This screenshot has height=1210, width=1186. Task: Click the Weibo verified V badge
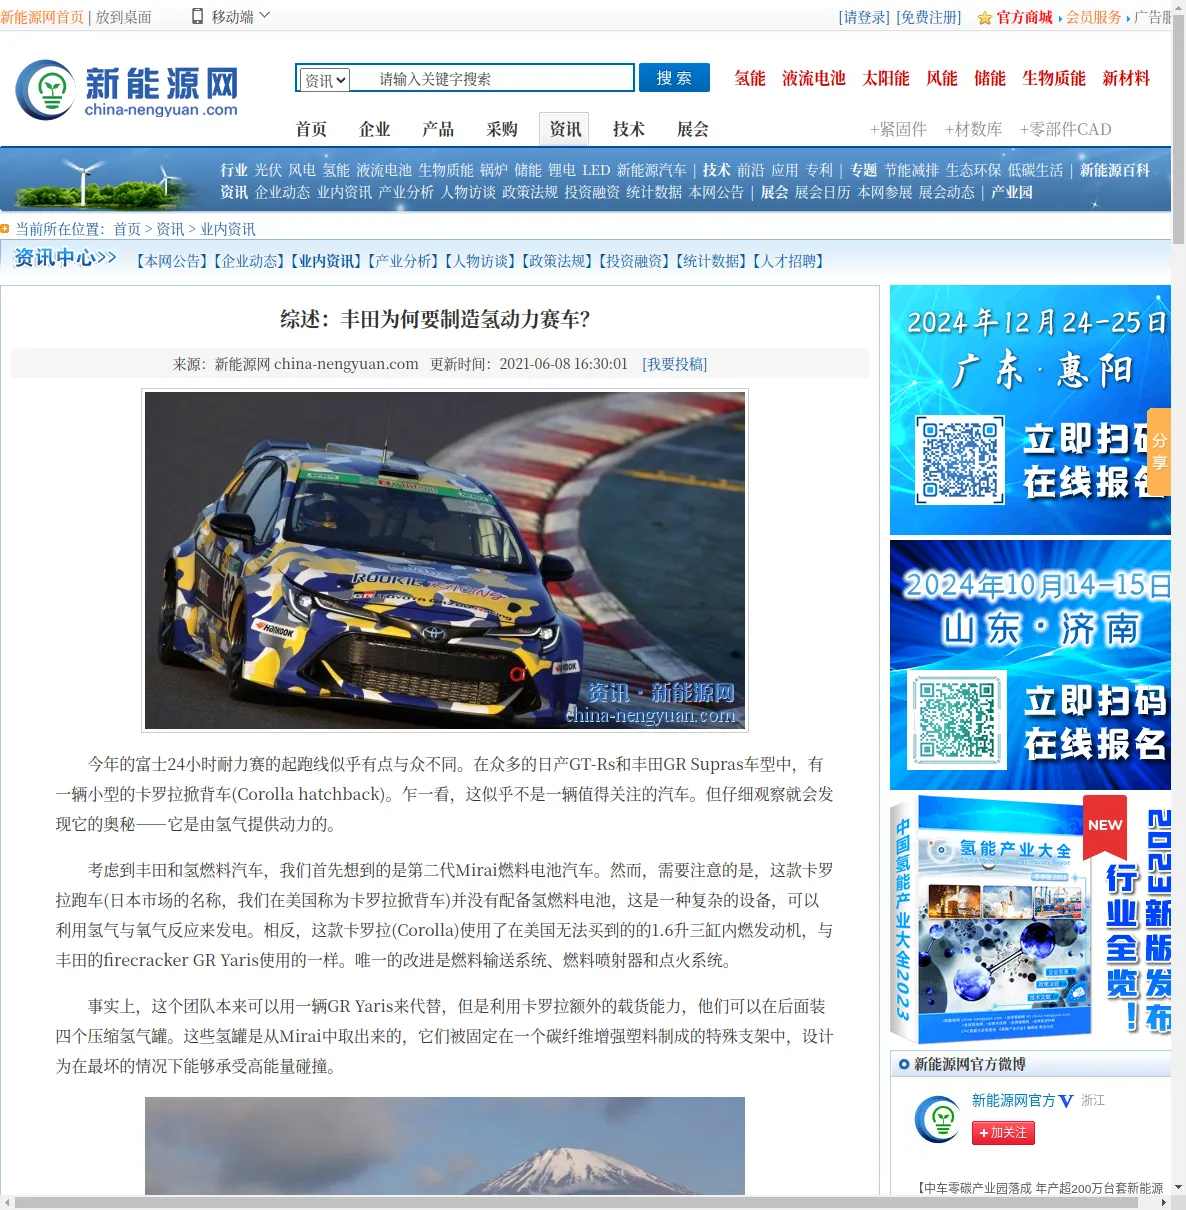(x=1066, y=1101)
